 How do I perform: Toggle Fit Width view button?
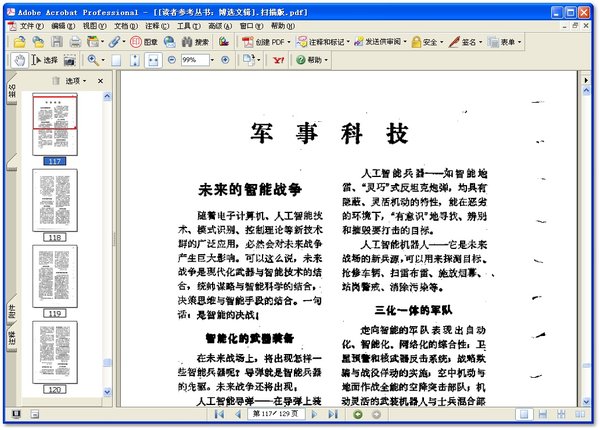[x=153, y=60]
